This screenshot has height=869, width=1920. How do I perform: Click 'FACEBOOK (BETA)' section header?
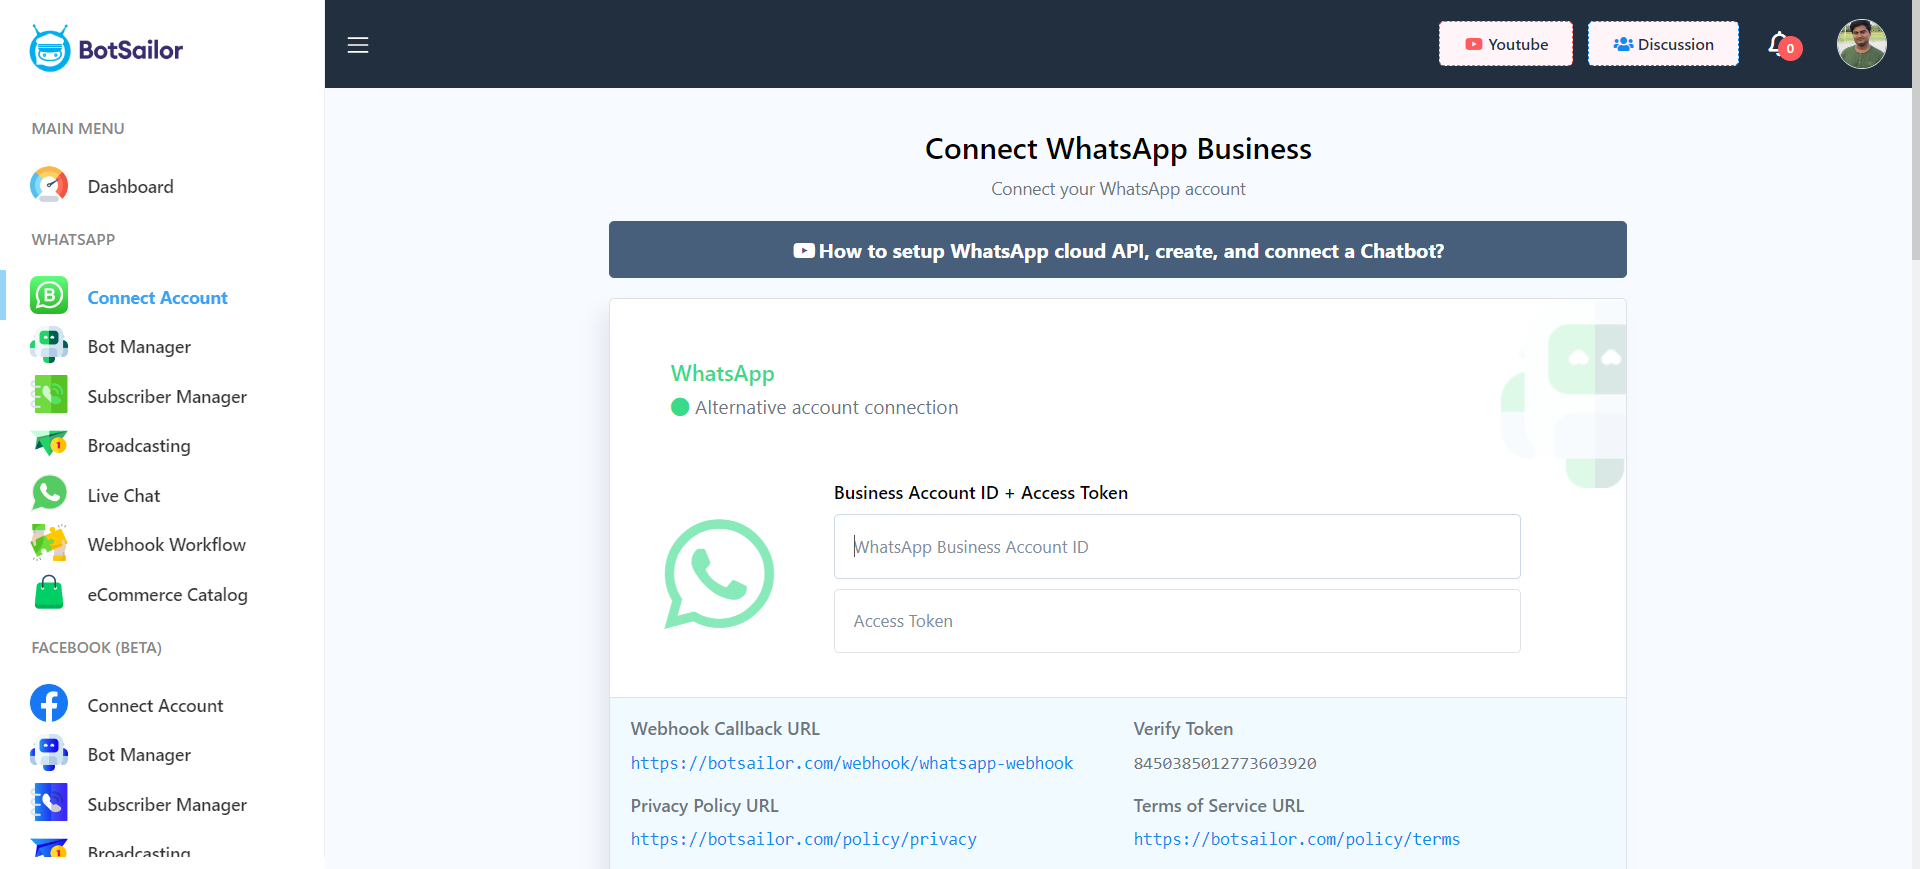click(x=97, y=648)
